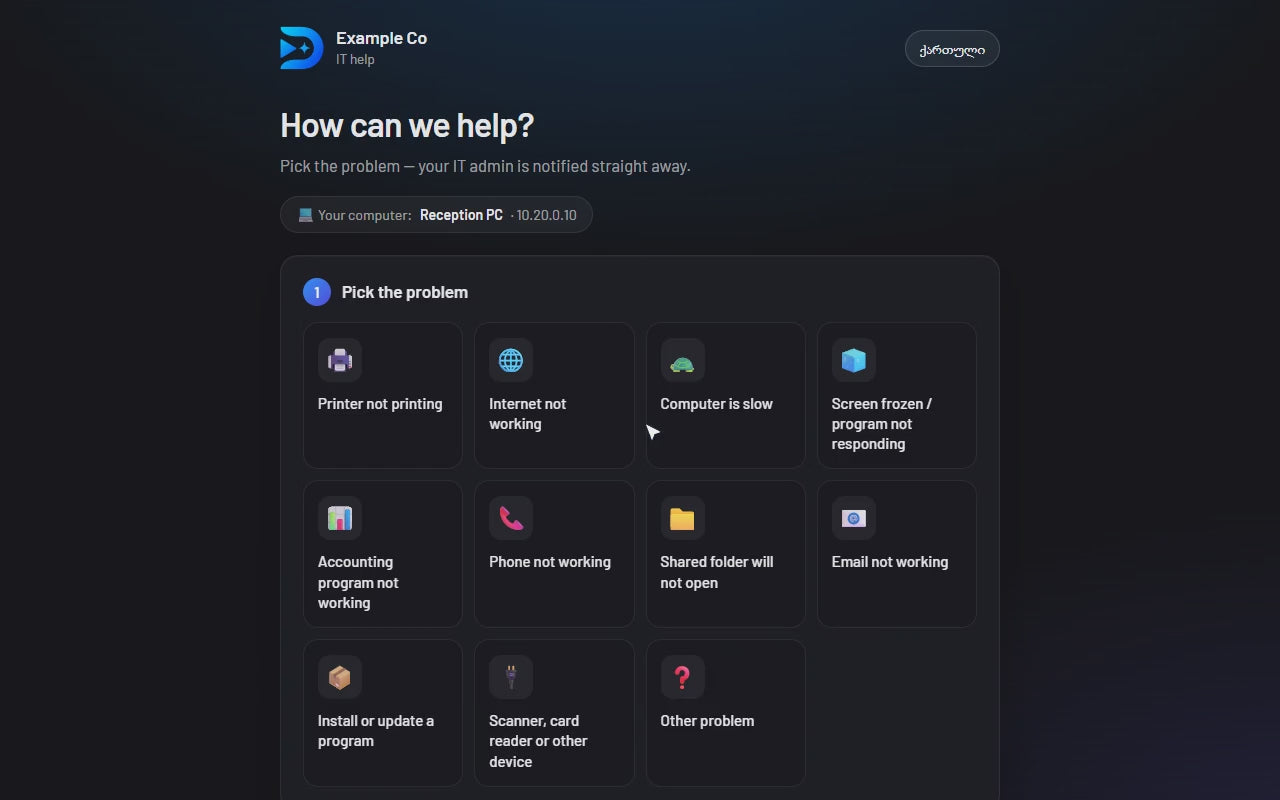Viewport: 1280px width, 800px height.
Task: Click the bar chart icon for Accounting program
Action: (x=340, y=518)
